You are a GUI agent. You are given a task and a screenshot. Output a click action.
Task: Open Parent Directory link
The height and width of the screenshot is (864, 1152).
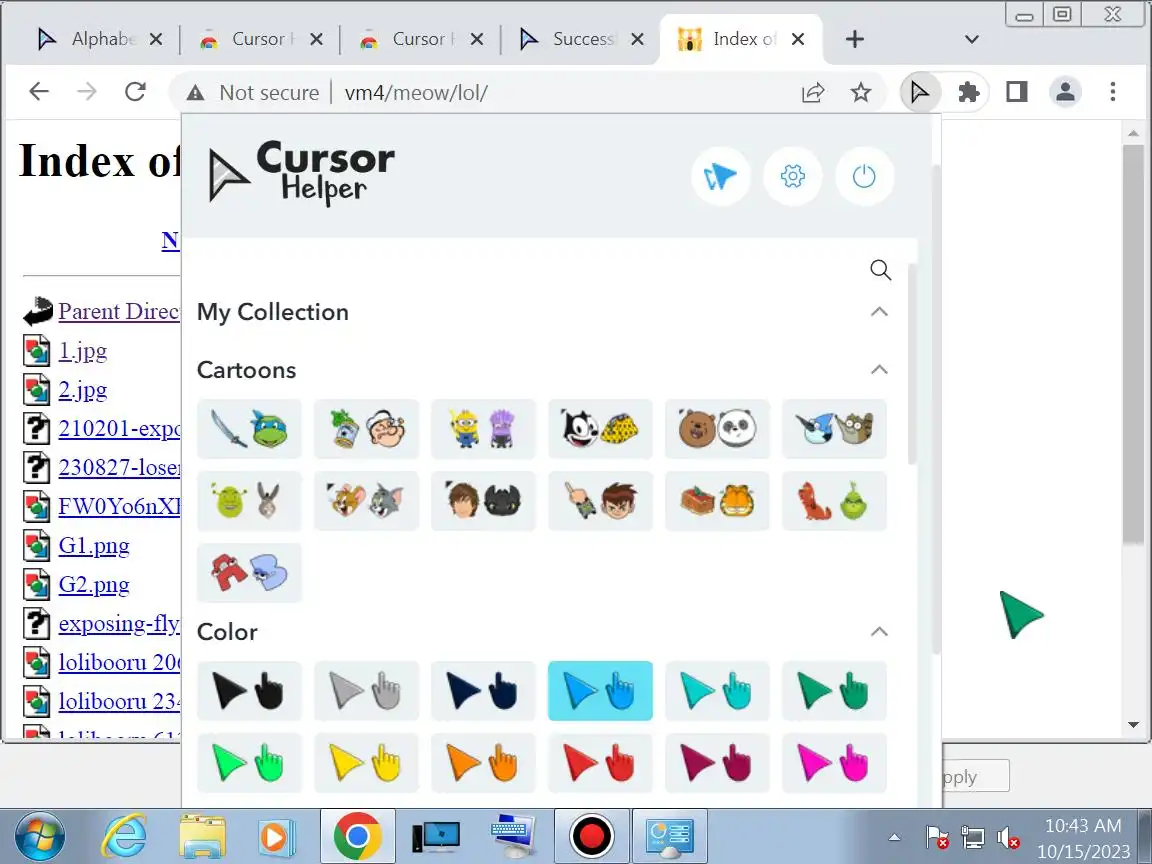click(x=119, y=312)
